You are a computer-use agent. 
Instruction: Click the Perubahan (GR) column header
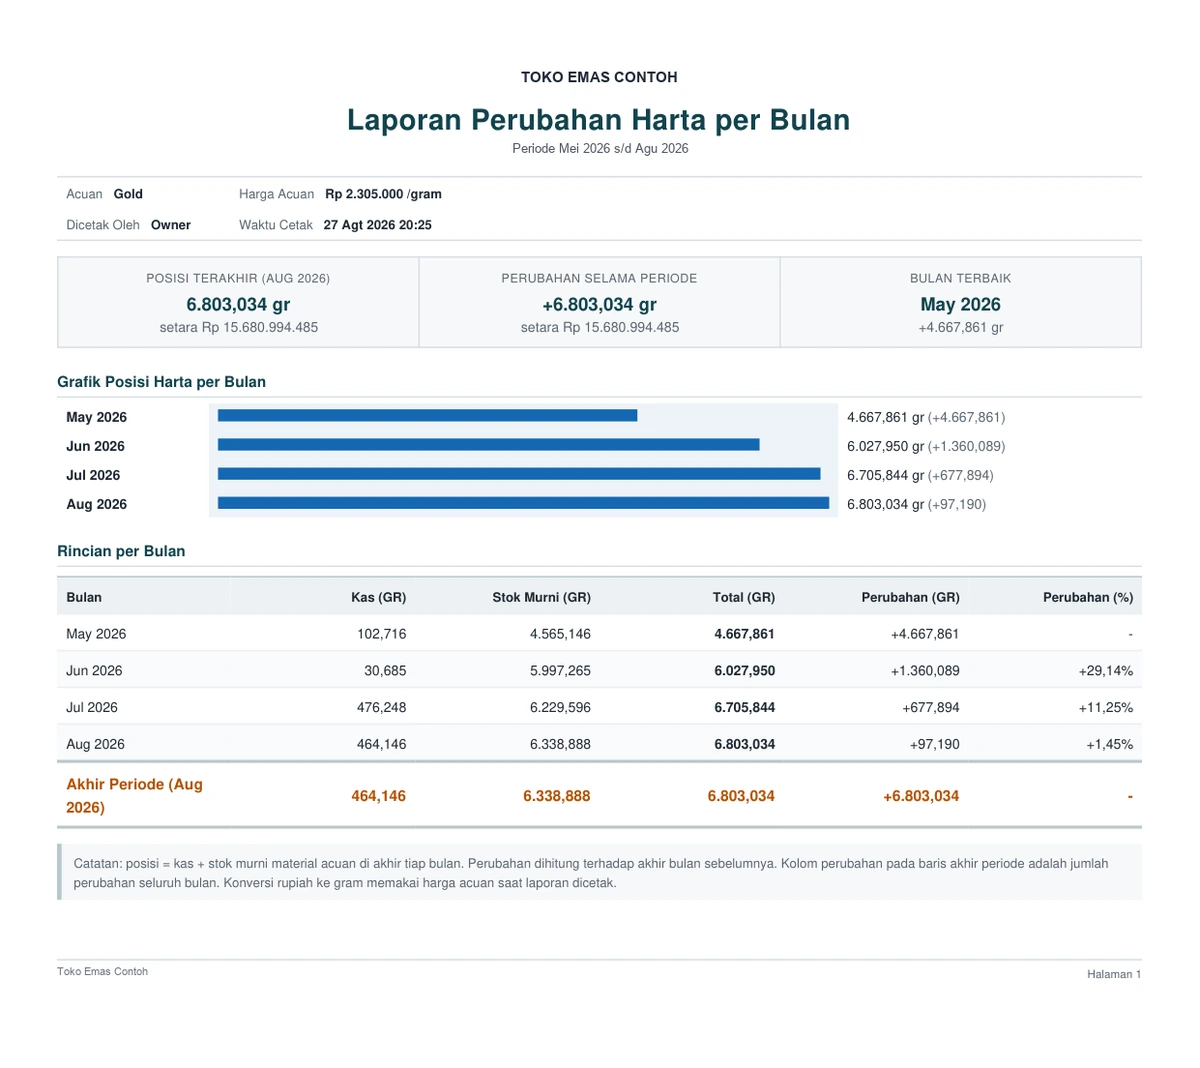click(x=910, y=597)
